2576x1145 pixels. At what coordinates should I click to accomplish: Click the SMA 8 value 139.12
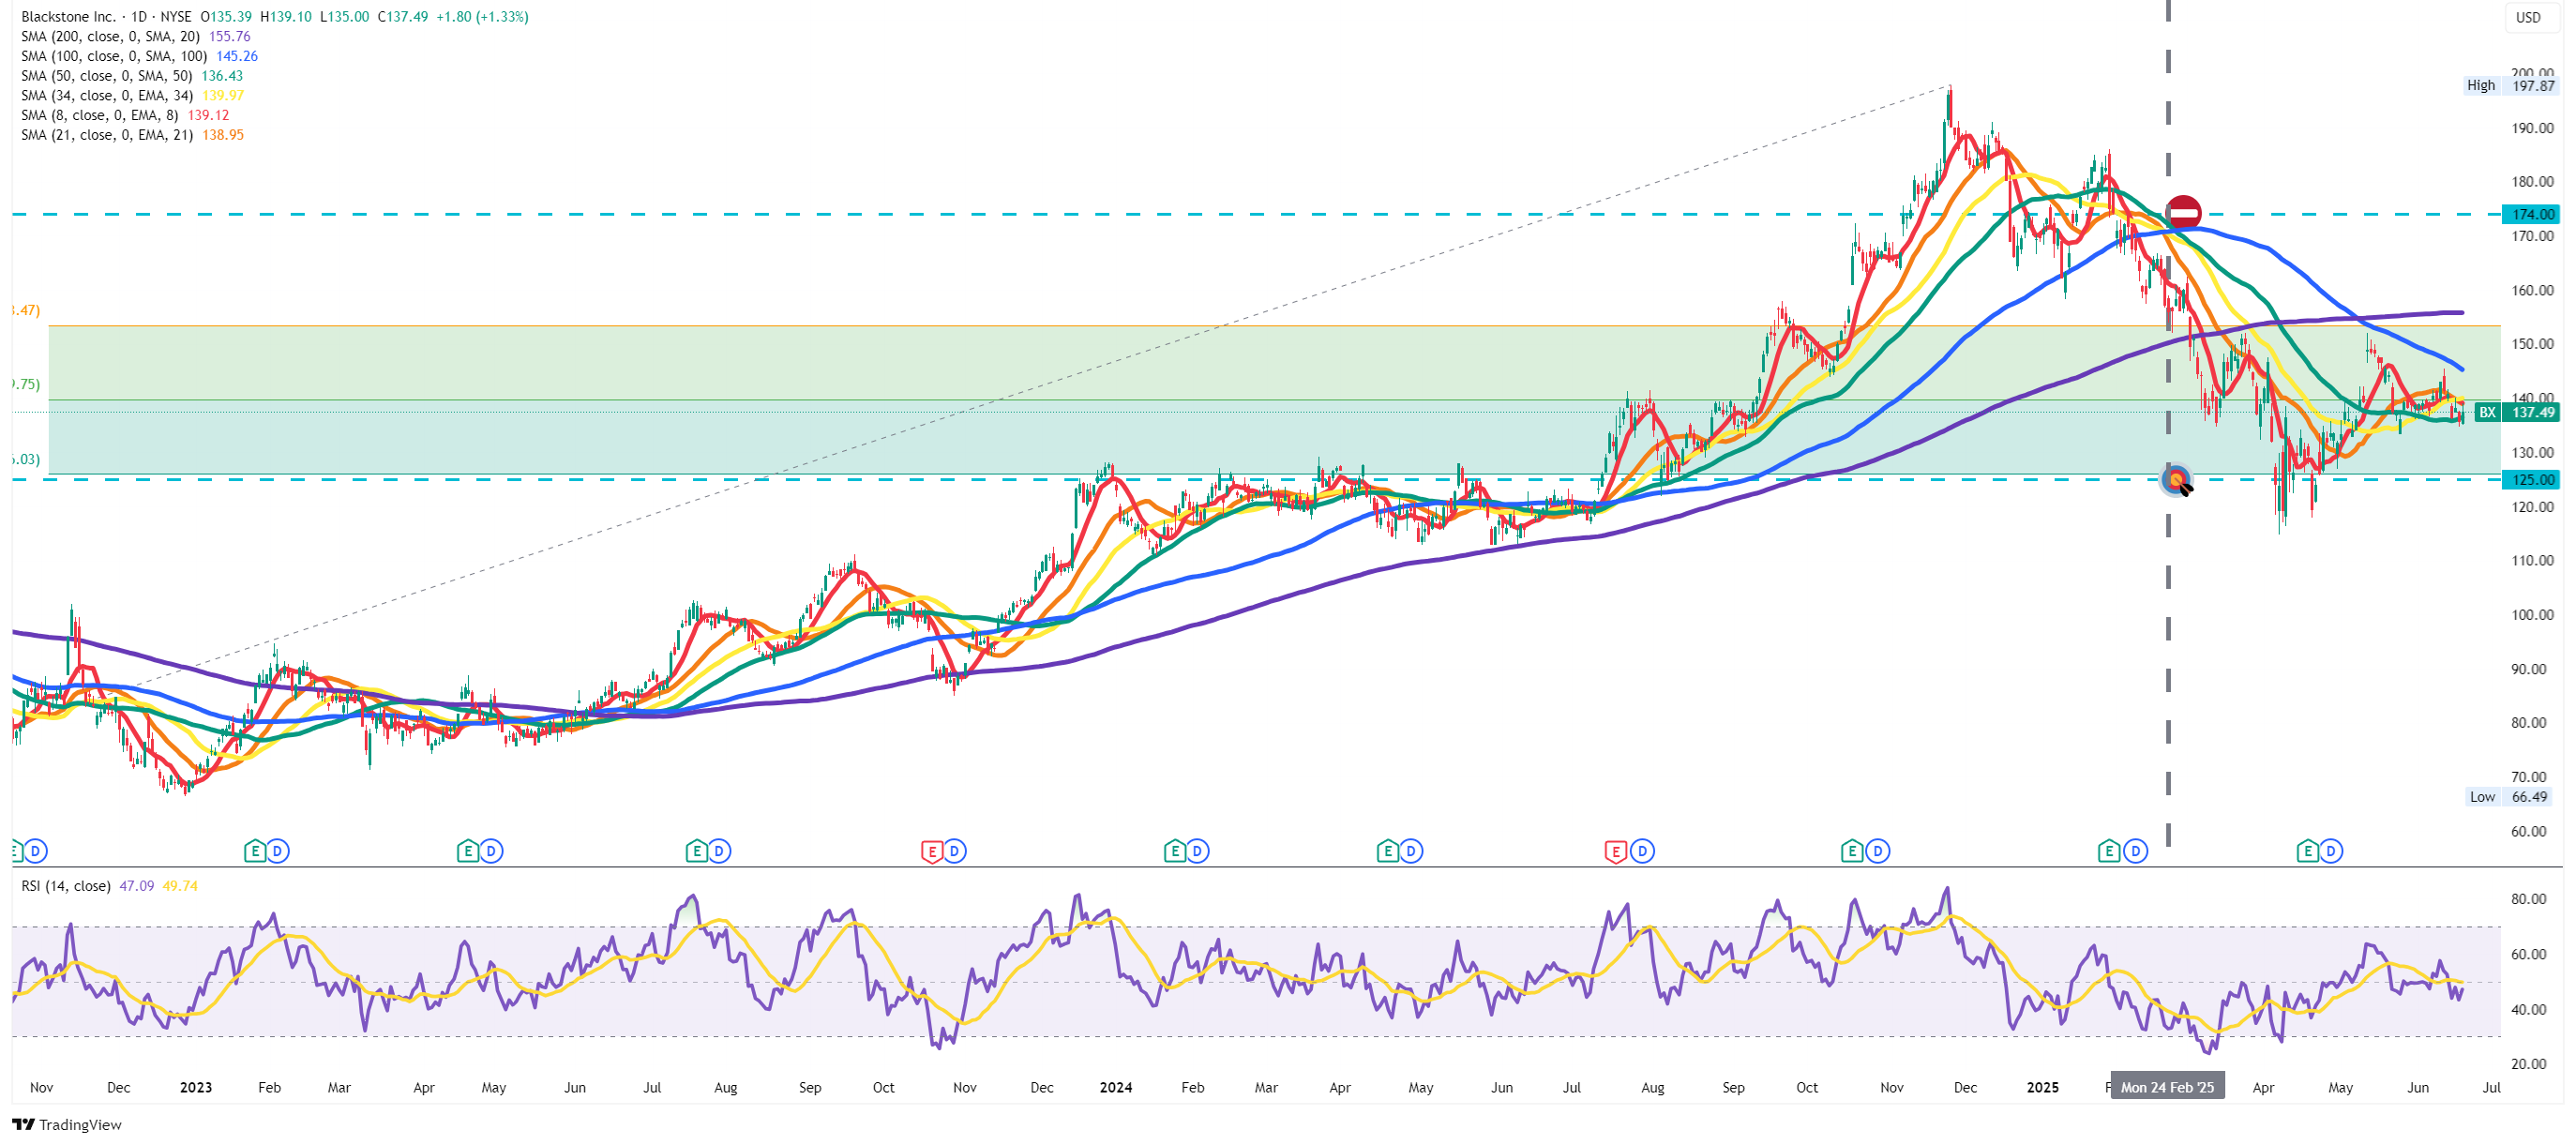click(x=208, y=115)
